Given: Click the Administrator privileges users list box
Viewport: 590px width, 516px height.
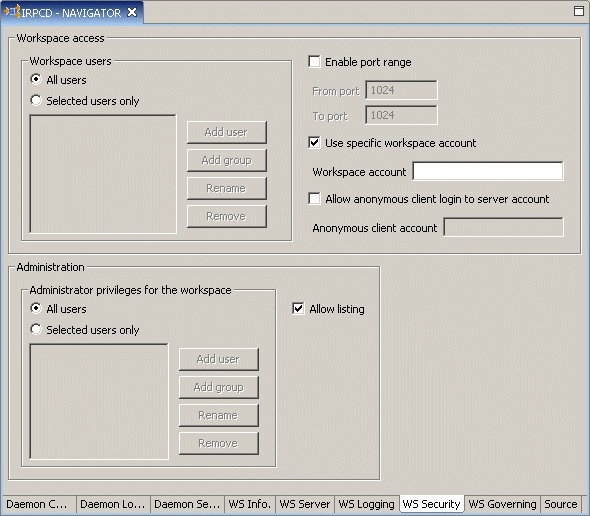Looking at the screenshot, I should (x=99, y=401).
